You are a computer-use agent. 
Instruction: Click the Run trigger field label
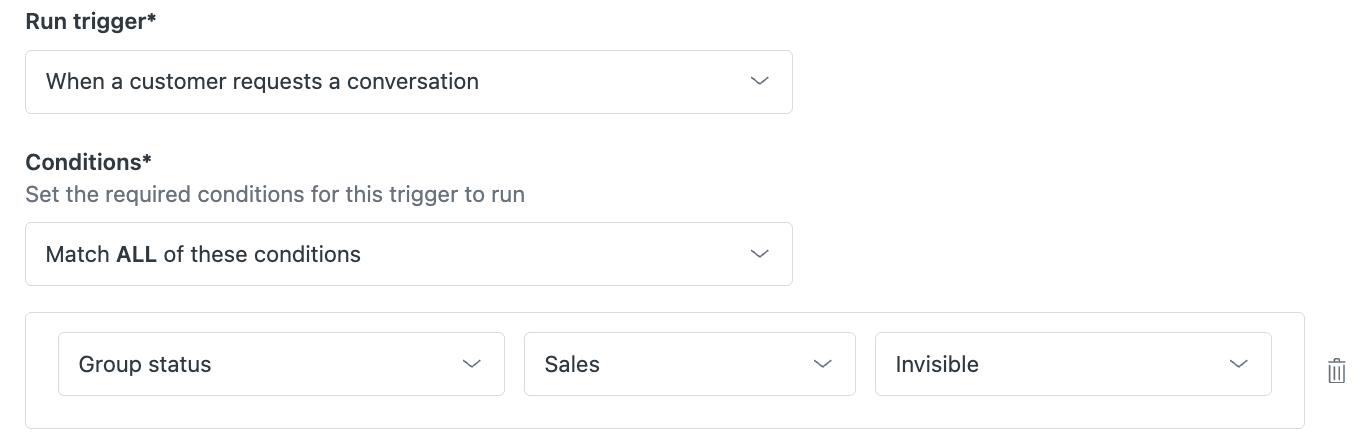click(x=91, y=20)
